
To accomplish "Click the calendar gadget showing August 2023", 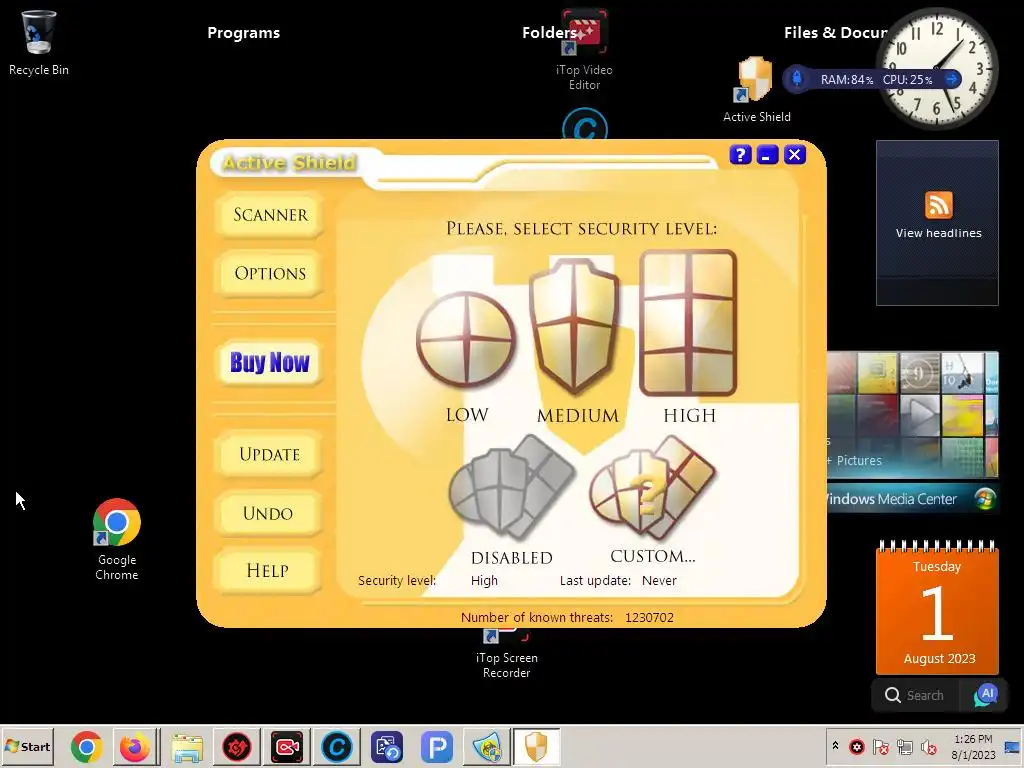I will (x=937, y=609).
